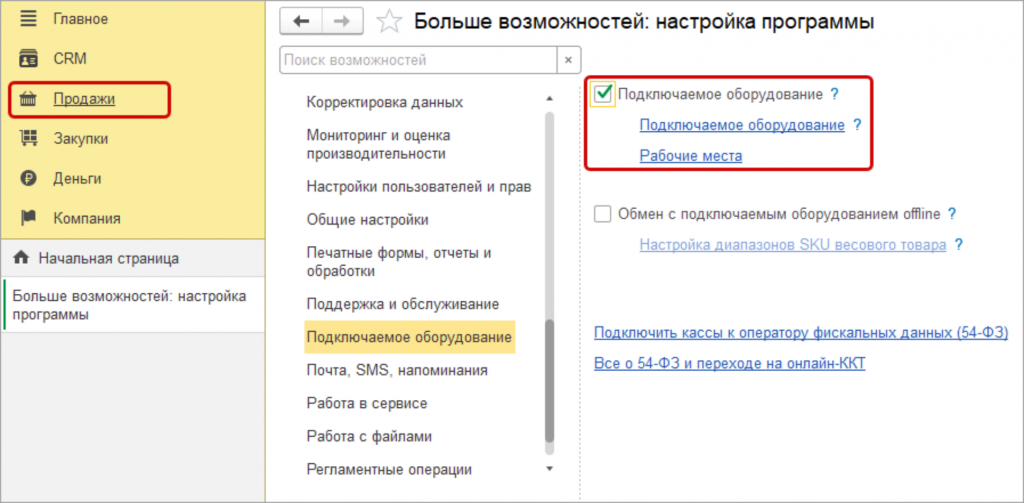Screen dimensions: 1024x503
Task: Open the Рабочие места link
Action: (x=690, y=156)
